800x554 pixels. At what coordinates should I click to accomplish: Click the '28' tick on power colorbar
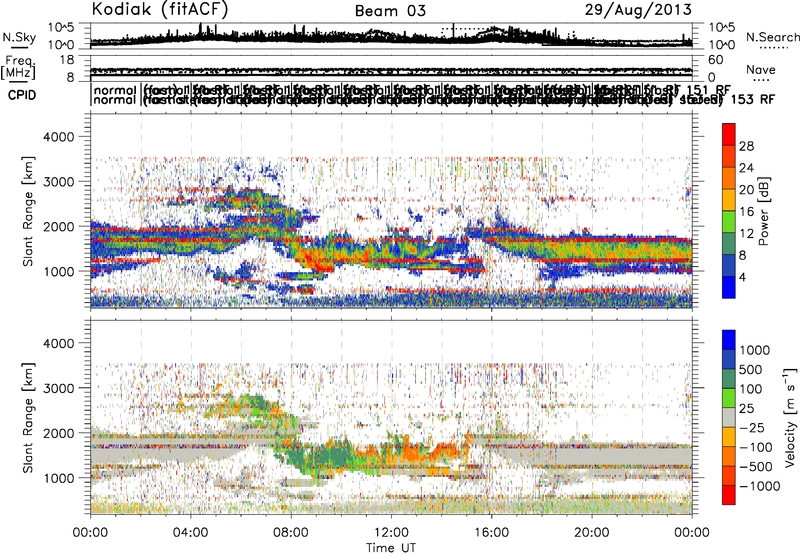(746, 146)
